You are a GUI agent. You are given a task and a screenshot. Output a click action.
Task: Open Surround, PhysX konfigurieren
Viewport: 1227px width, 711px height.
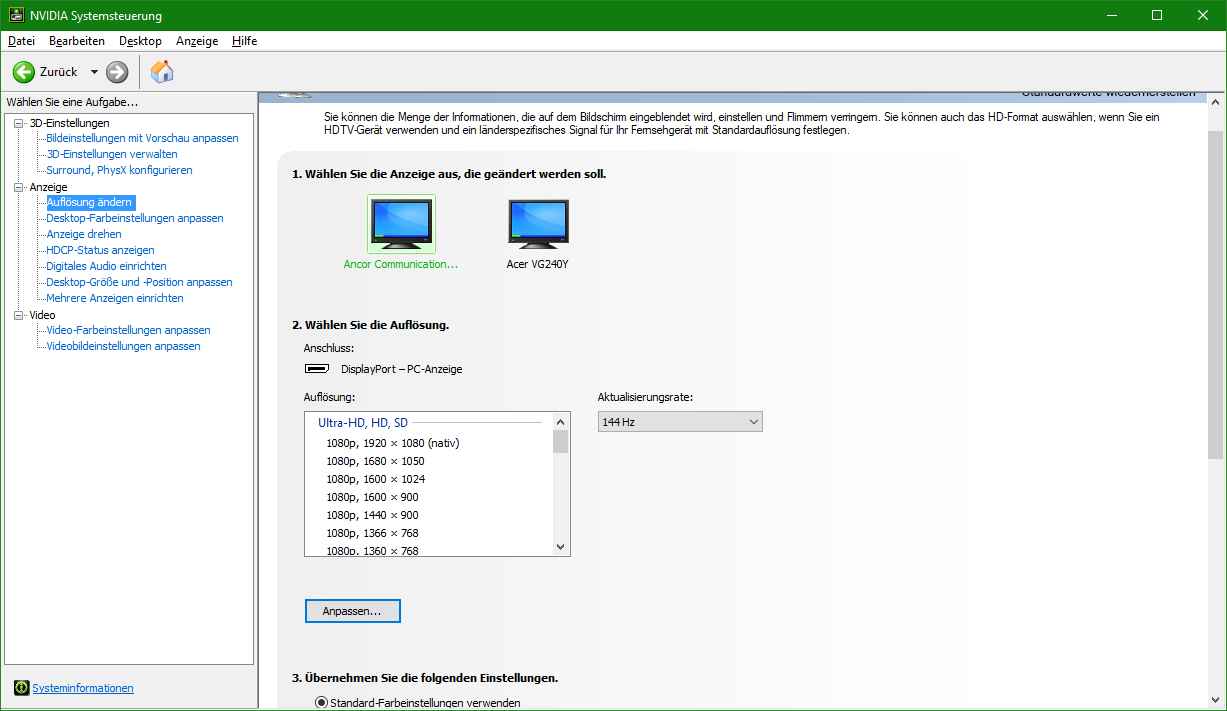pyautogui.click(x=119, y=170)
